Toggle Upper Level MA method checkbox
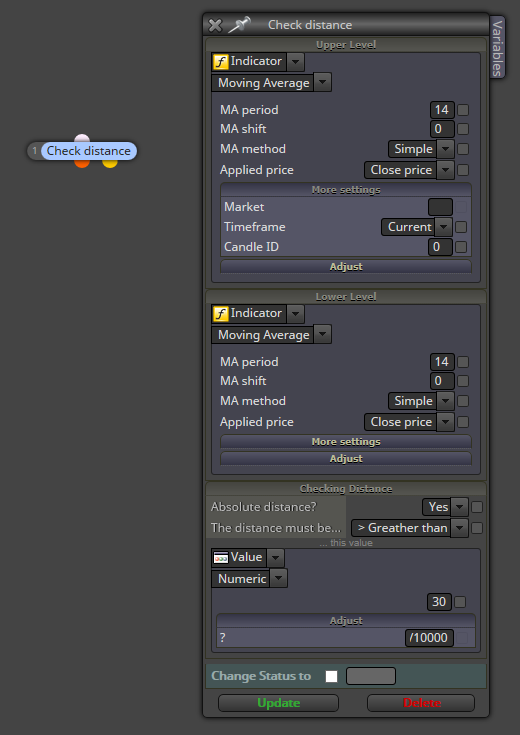This screenshot has height=735, width=520. [x=463, y=149]
